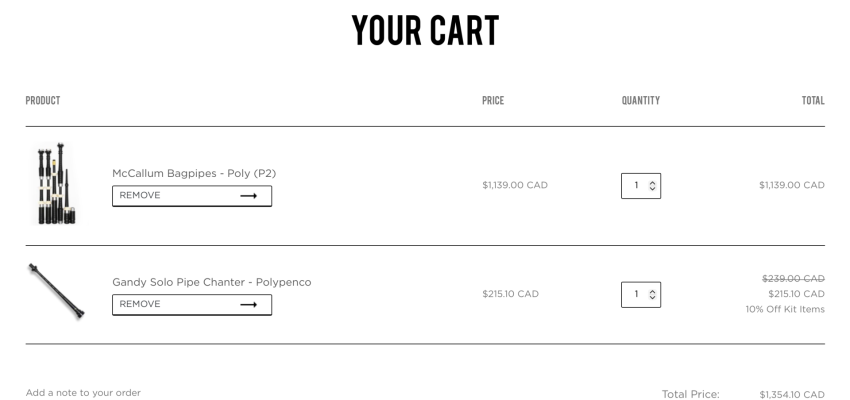Click the struck-through $239.00 CAD price

point(793,278)
